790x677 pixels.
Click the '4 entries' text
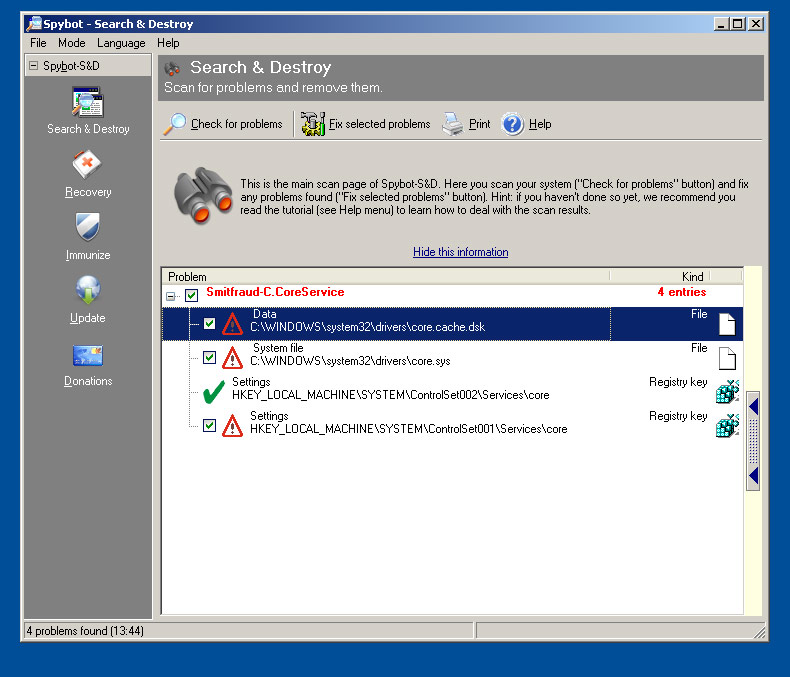tap(682, 292)
